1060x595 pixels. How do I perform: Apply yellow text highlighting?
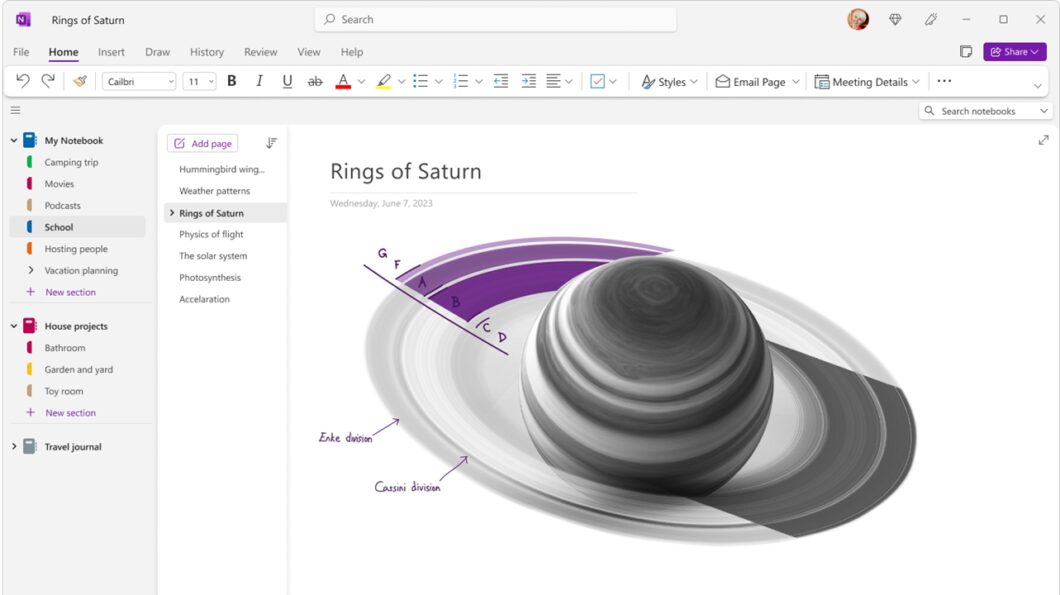(384, 81)
